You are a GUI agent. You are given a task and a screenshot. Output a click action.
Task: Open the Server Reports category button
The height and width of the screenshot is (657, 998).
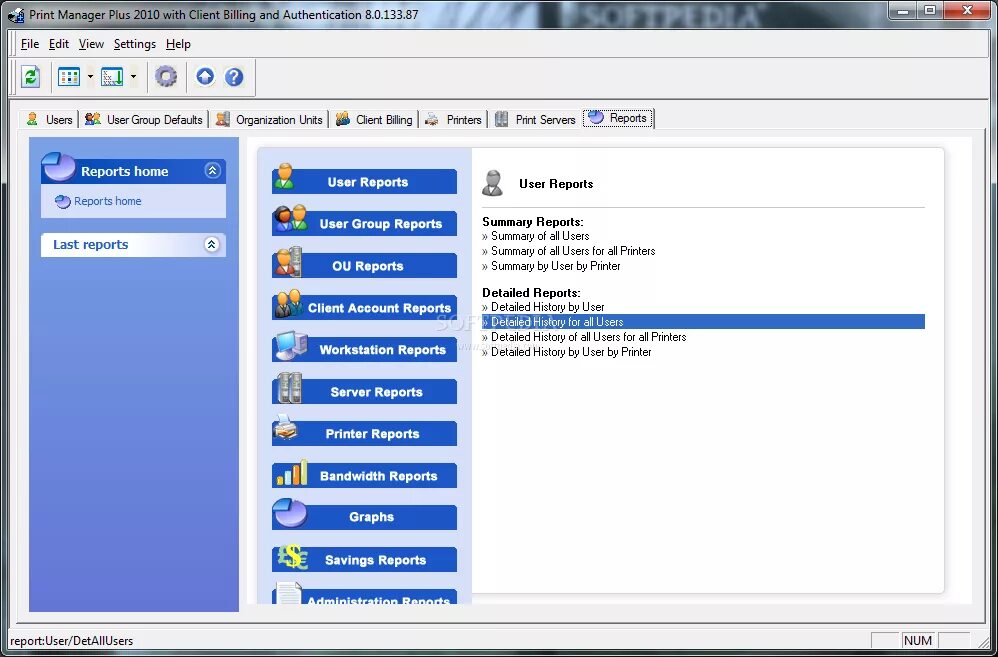[x=364, y=392]
